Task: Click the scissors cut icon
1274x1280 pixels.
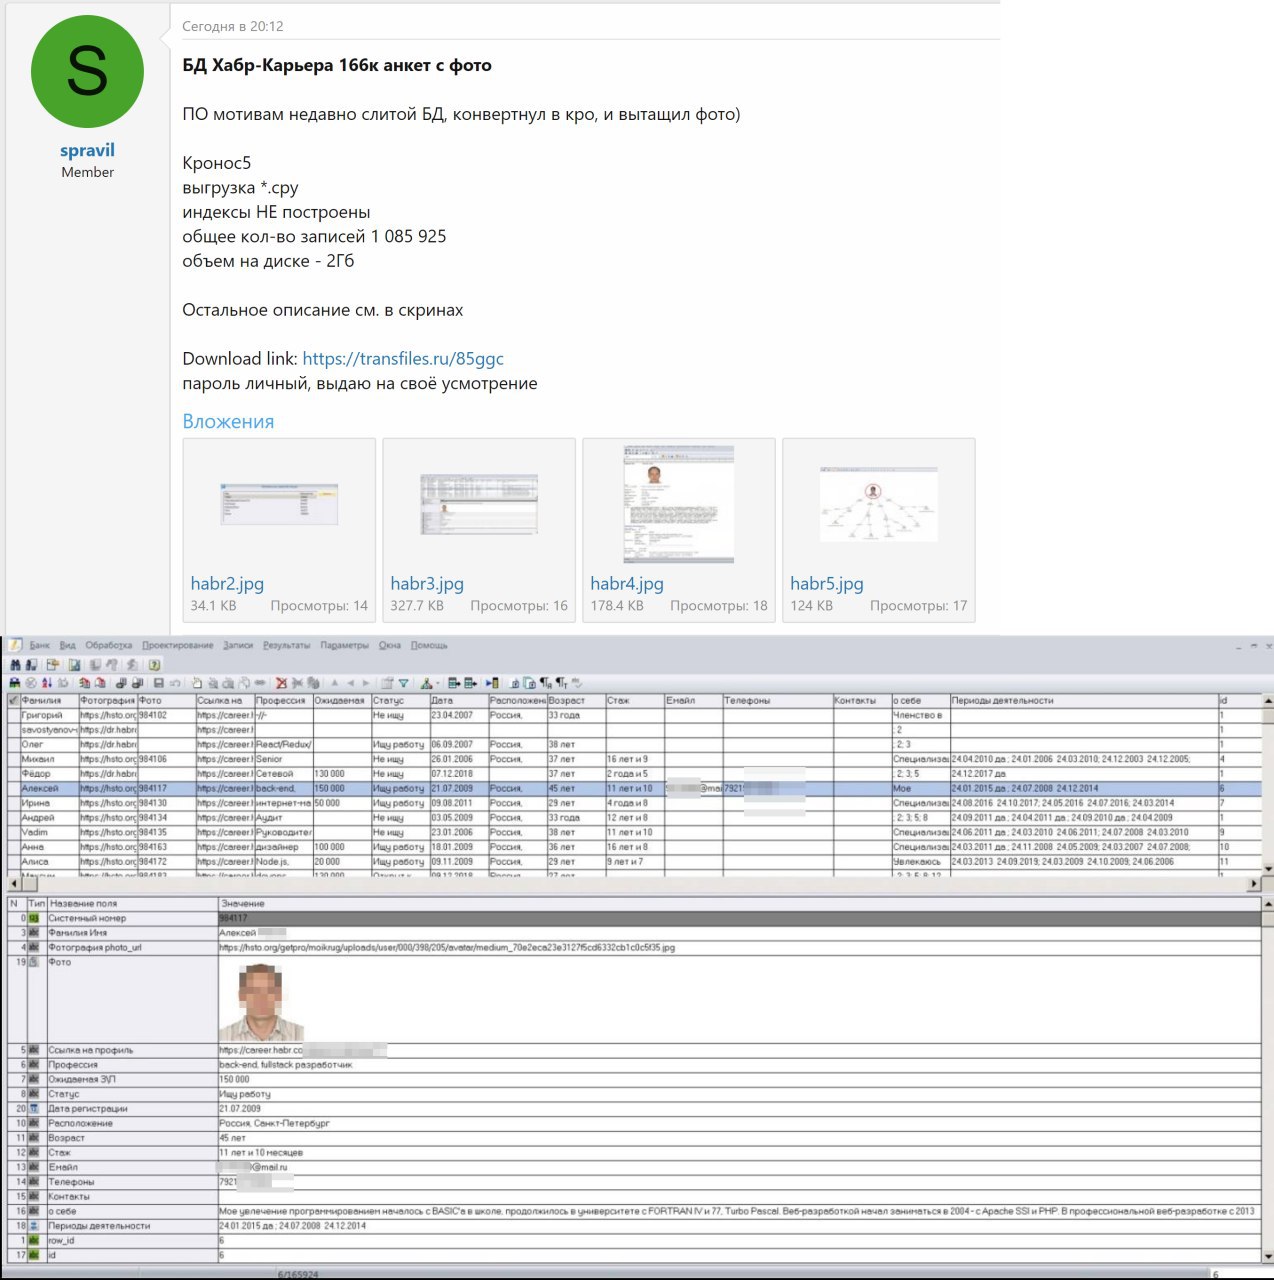Action: point(297,683)
